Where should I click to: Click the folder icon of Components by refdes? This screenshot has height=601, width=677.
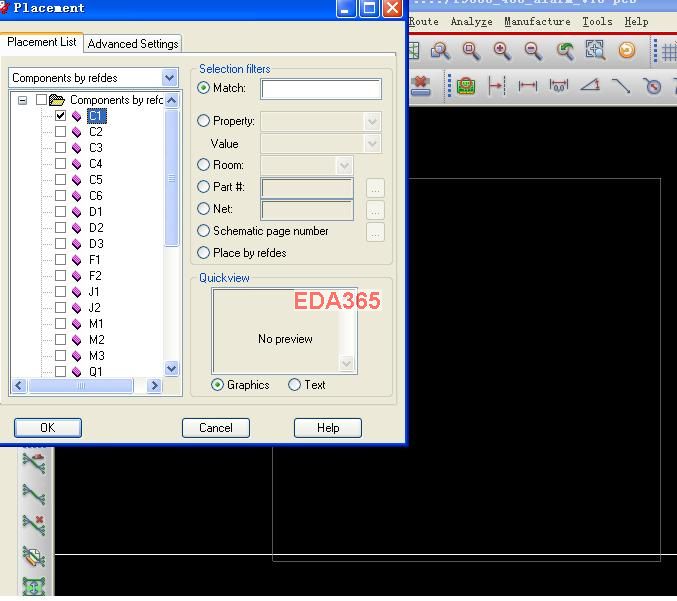[x=57, y=100]
